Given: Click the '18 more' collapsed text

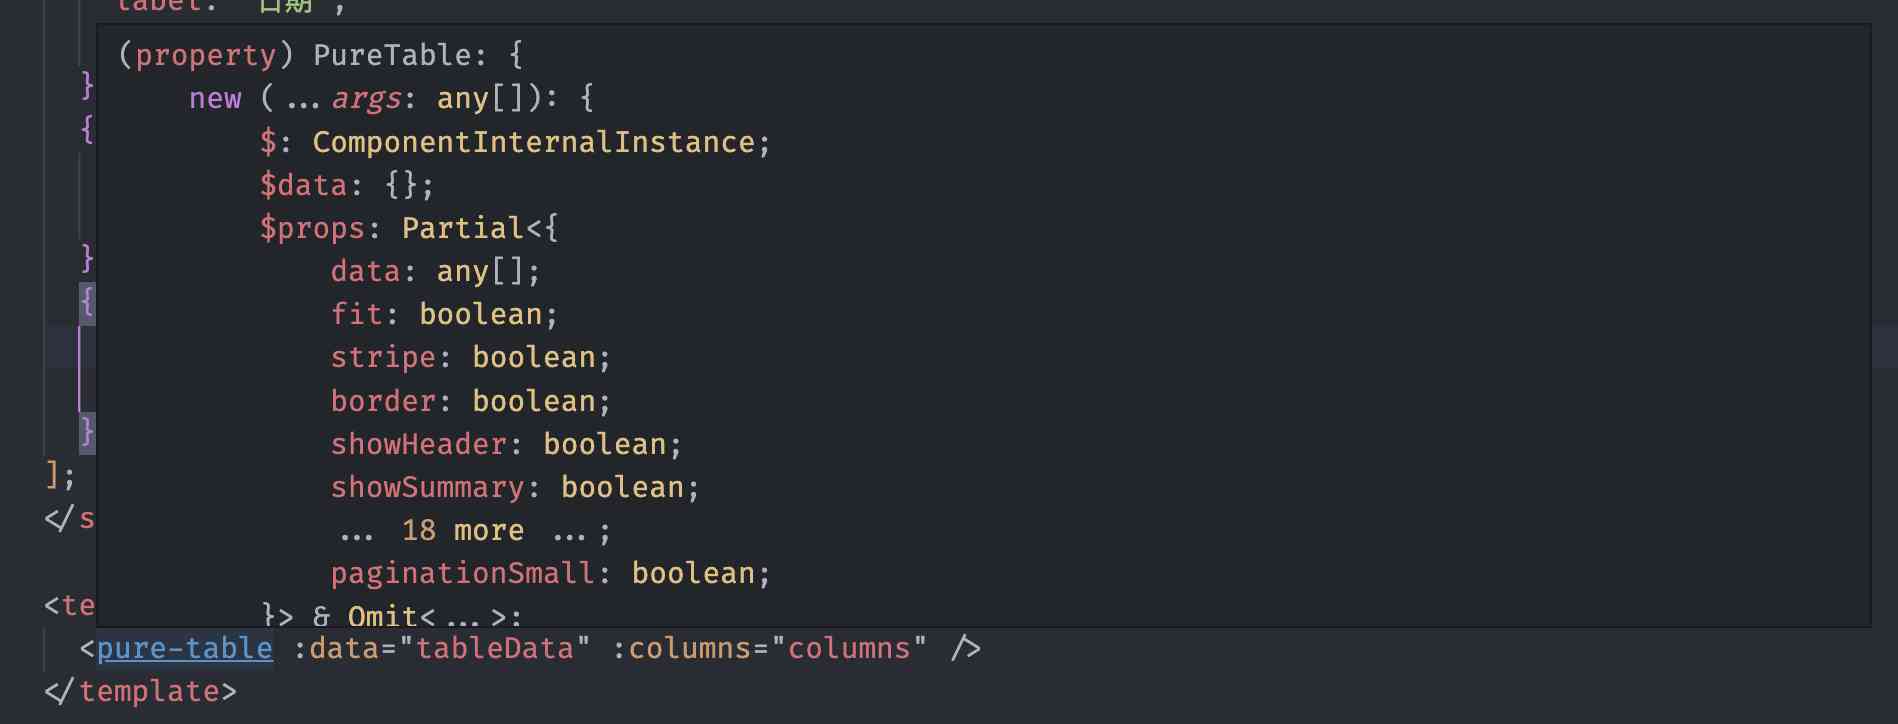Looking at the screenshot, I should (x=463, y=531).
